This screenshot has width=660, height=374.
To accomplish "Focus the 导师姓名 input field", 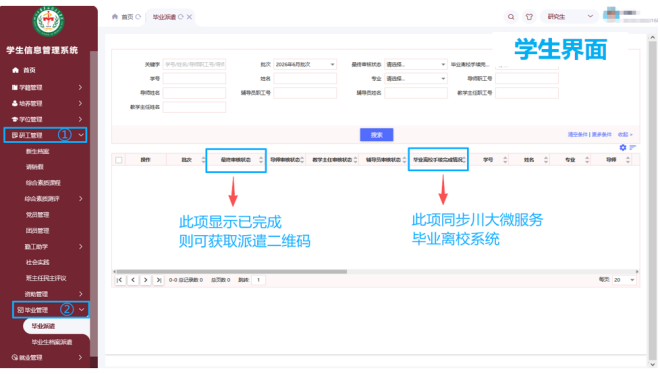I will 194,93.
